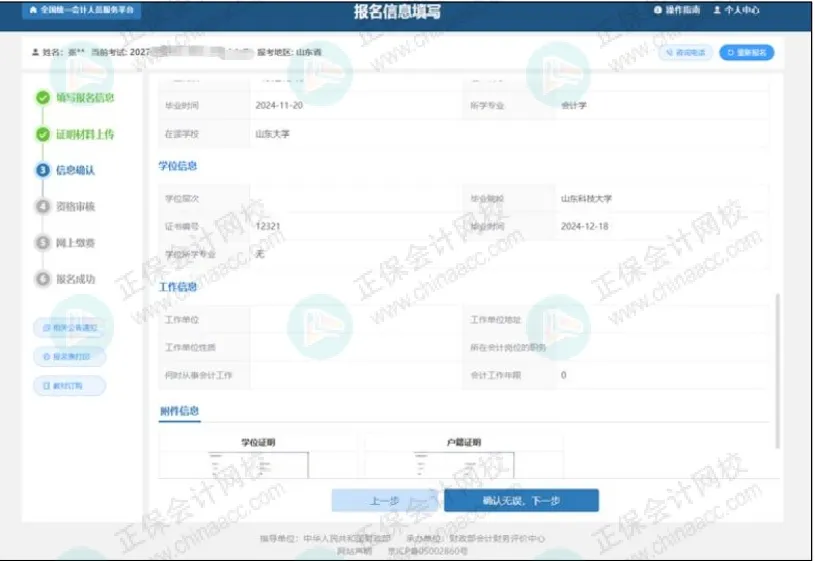Open the 全国统一会计人员服务平台 home link

[x=82, y=10]
